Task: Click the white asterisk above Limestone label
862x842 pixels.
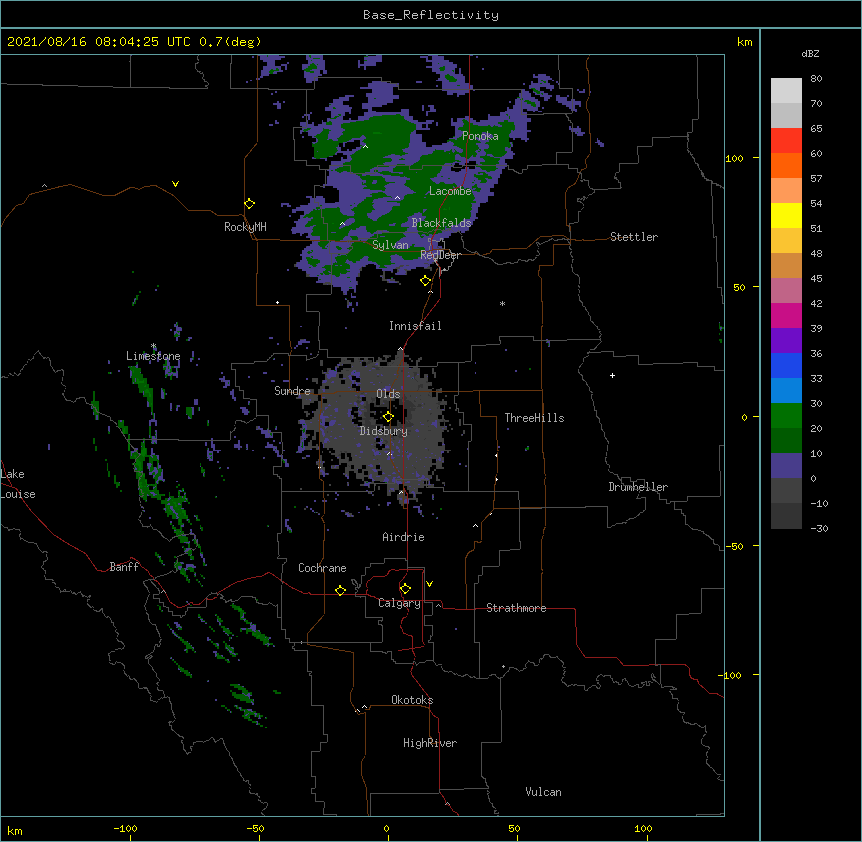Action: (154, 346)
